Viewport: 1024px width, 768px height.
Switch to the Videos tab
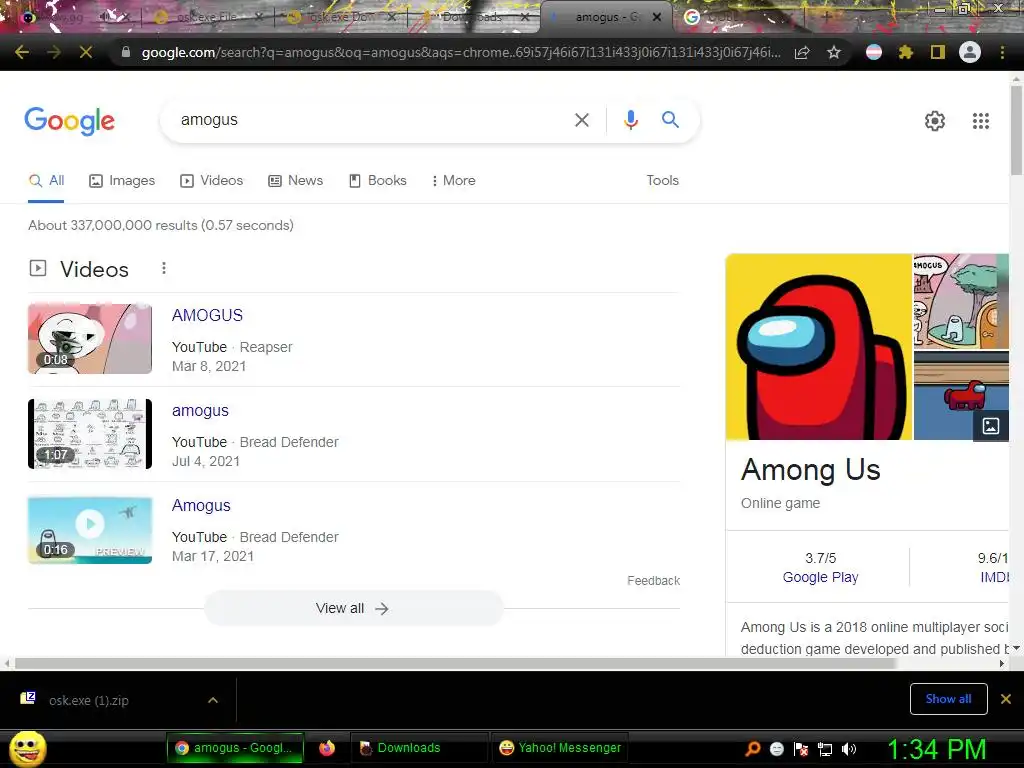point(212,181)
